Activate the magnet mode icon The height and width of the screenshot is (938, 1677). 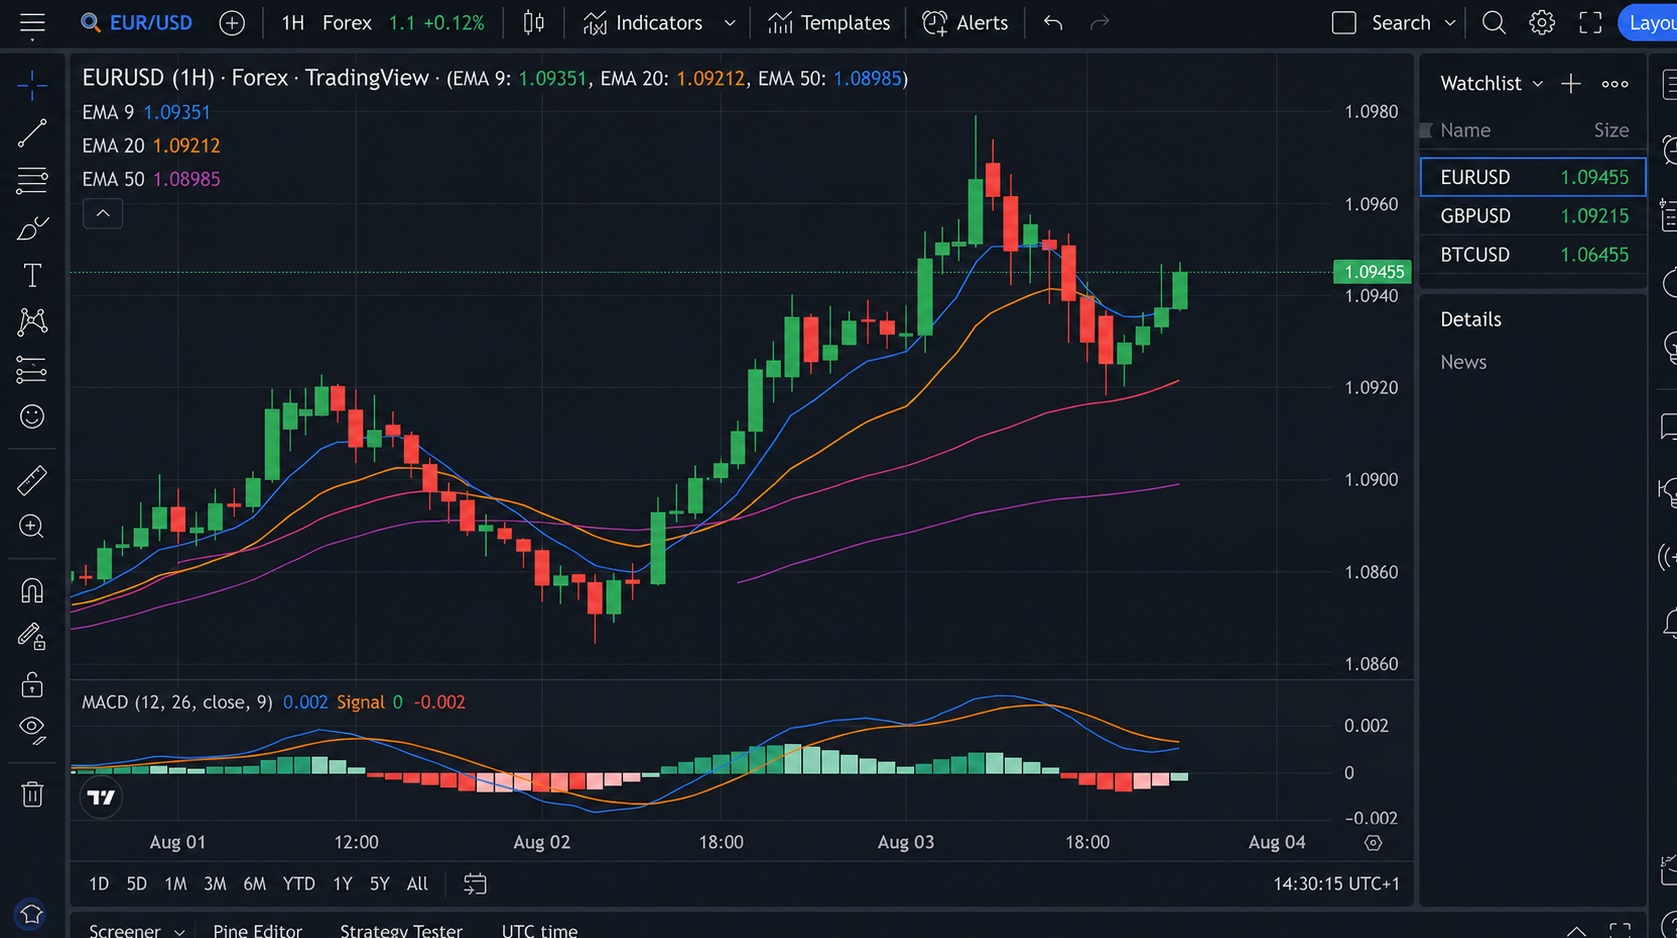point(32,591)
